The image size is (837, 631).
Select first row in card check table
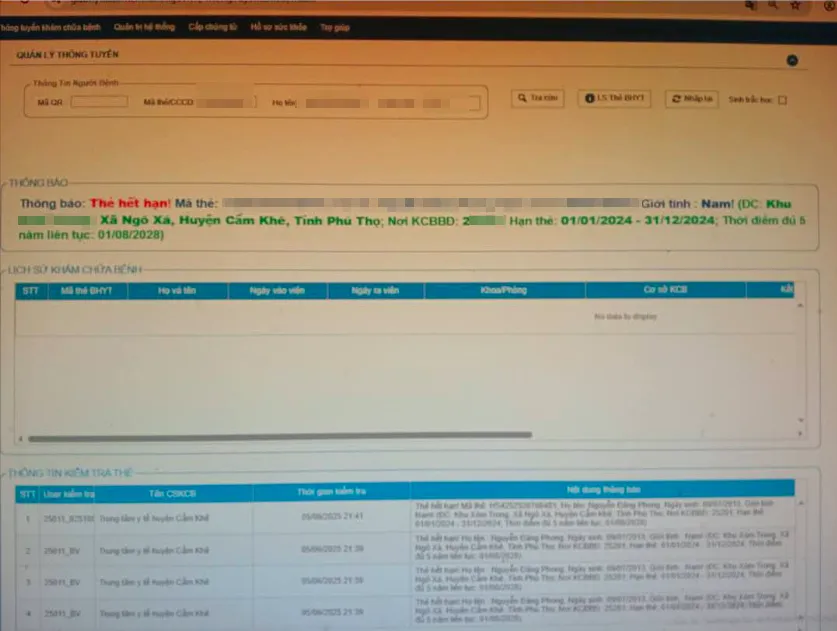(405, 516)
